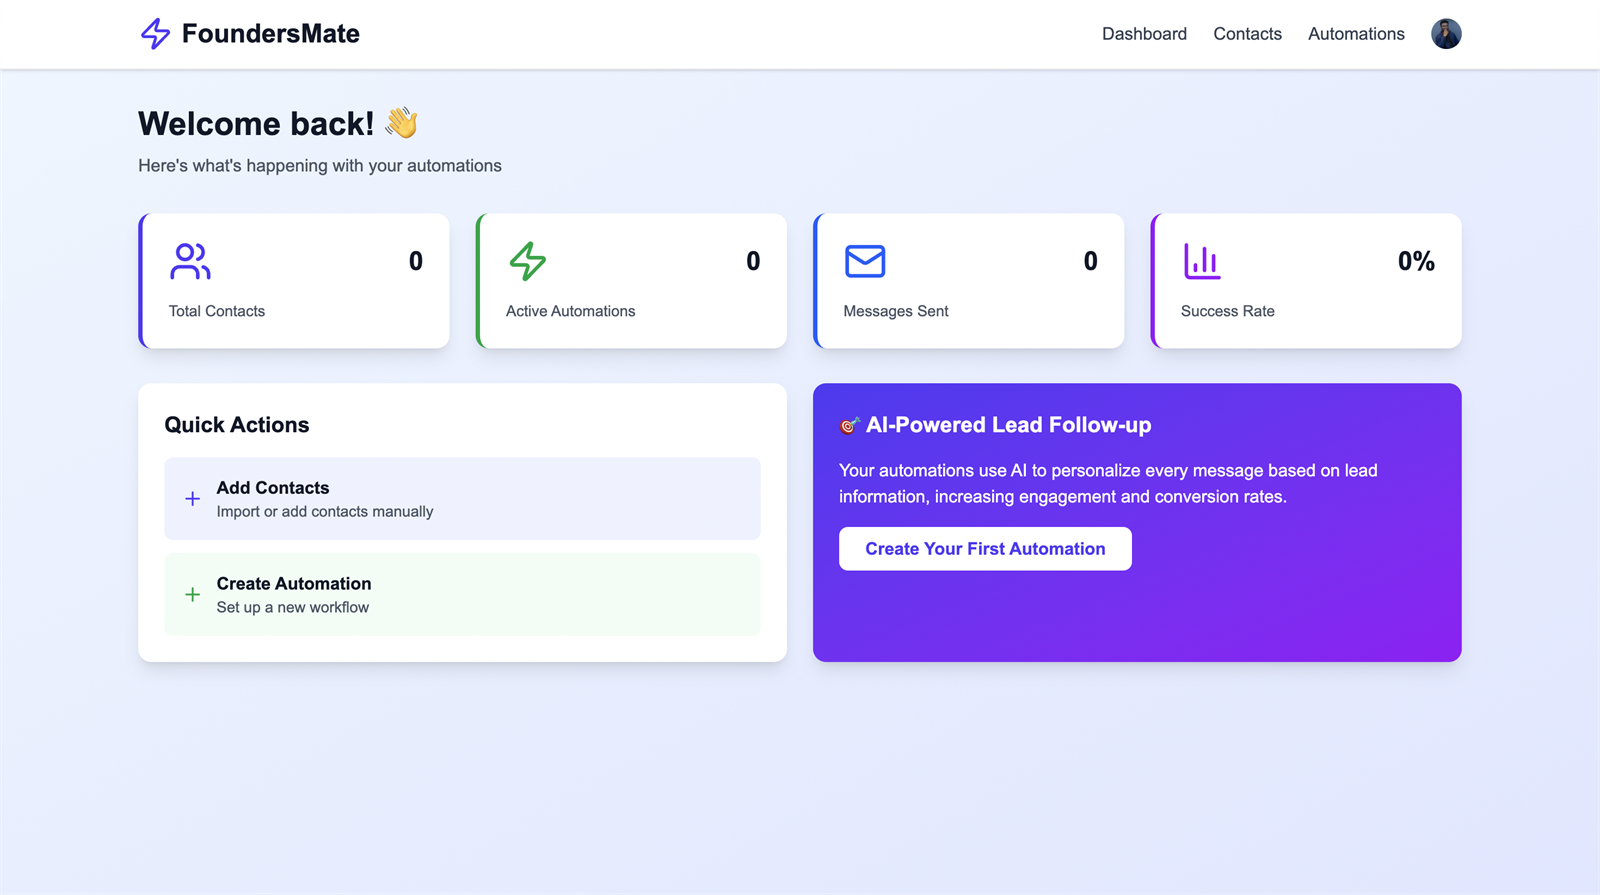Image resolution: width=1600 pixels, height=895 pixels.
Task: Click the plus icon beside Add Contacts
Action: [x=193, y=498]
